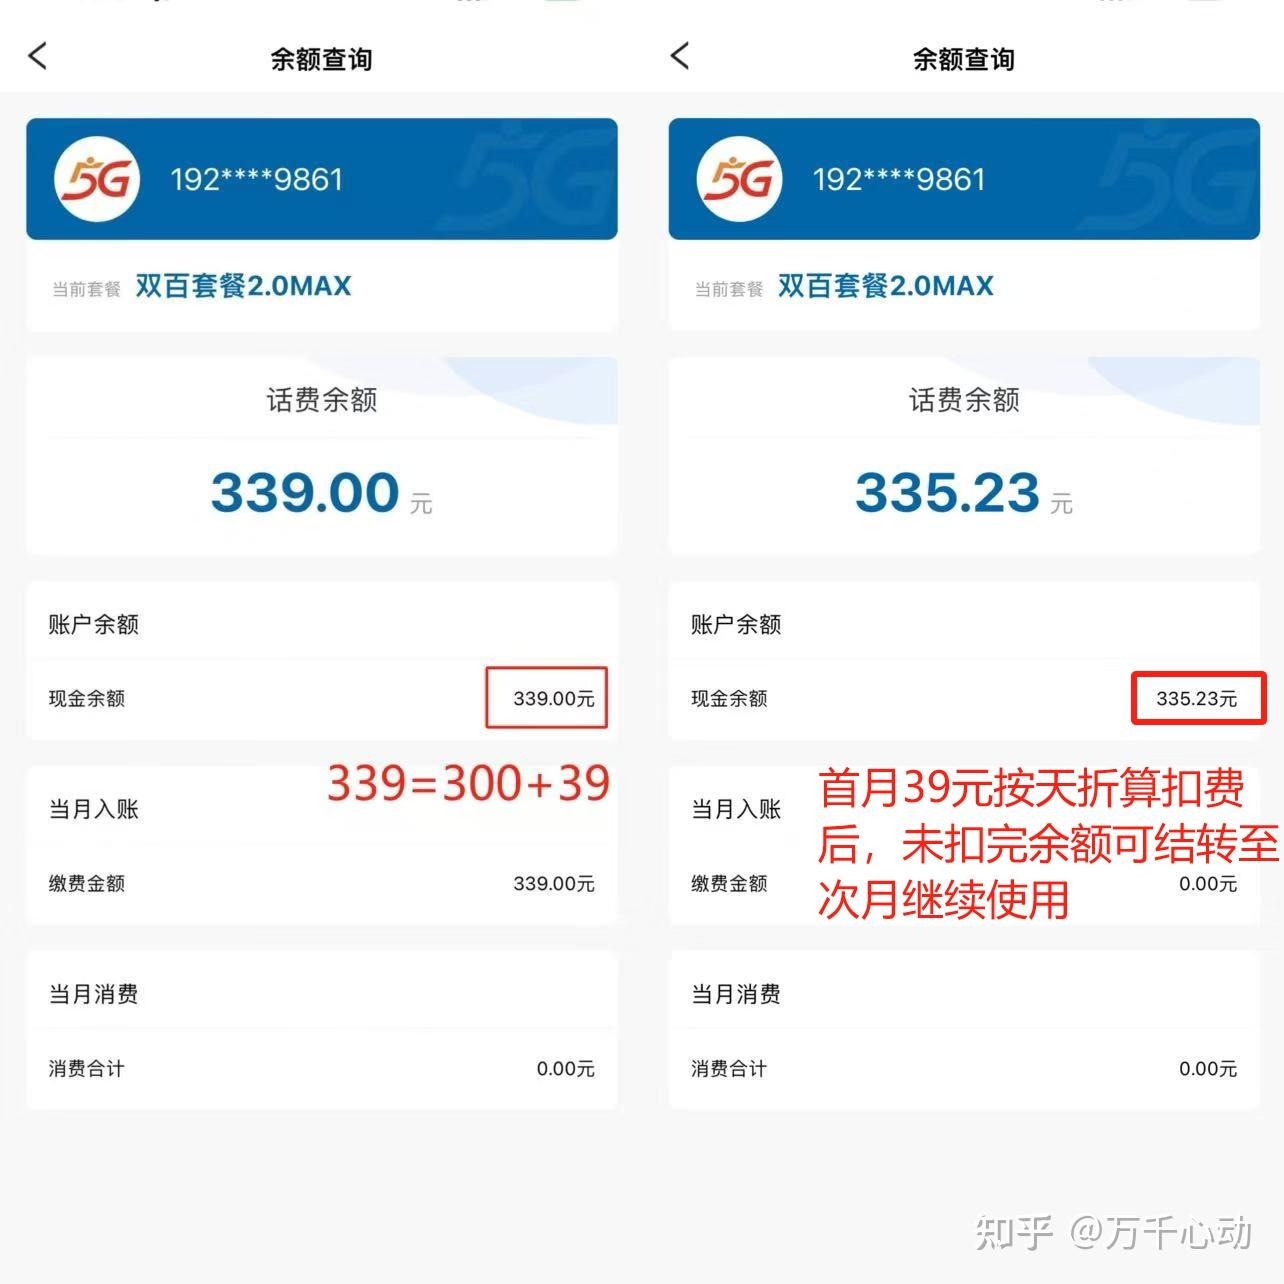Click the 5G logo on left card

pos(96,179)
